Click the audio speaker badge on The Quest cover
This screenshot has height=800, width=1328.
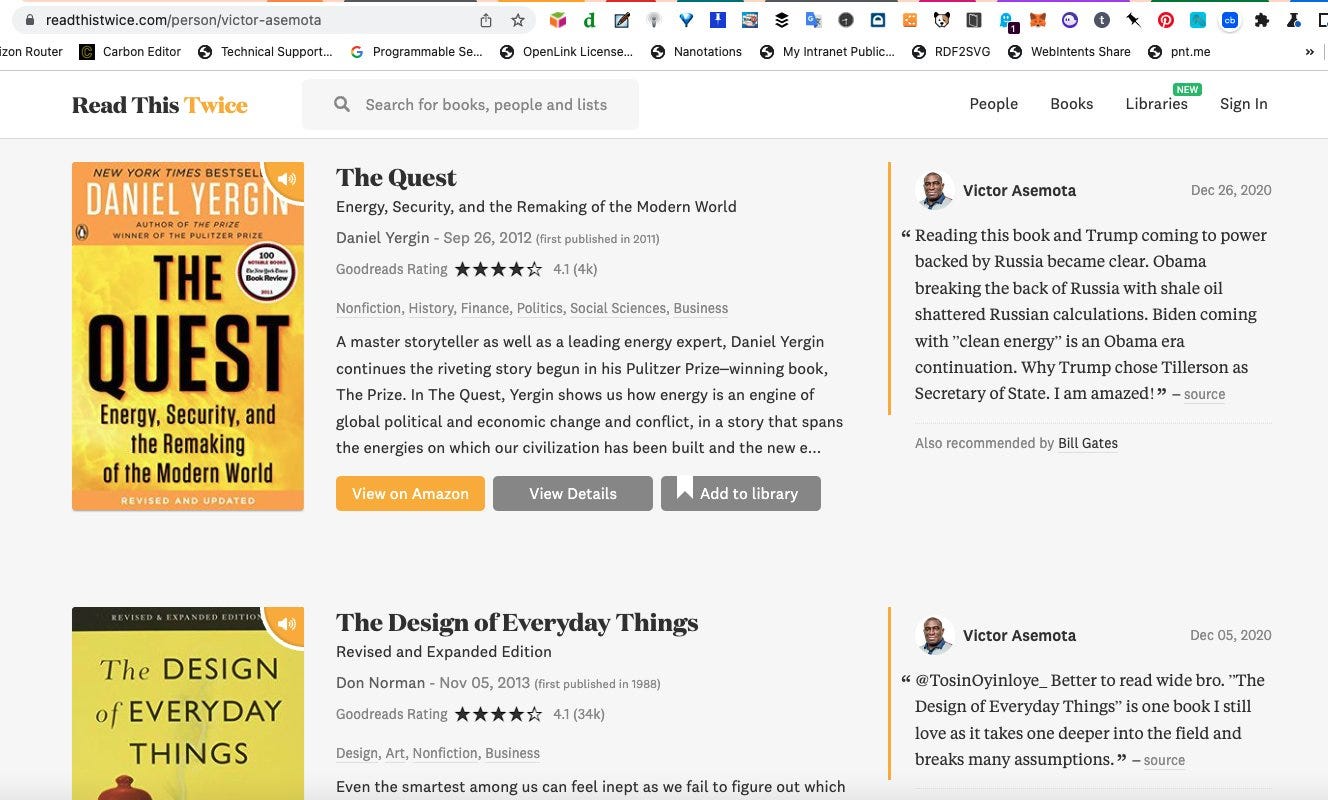[287, 179]
